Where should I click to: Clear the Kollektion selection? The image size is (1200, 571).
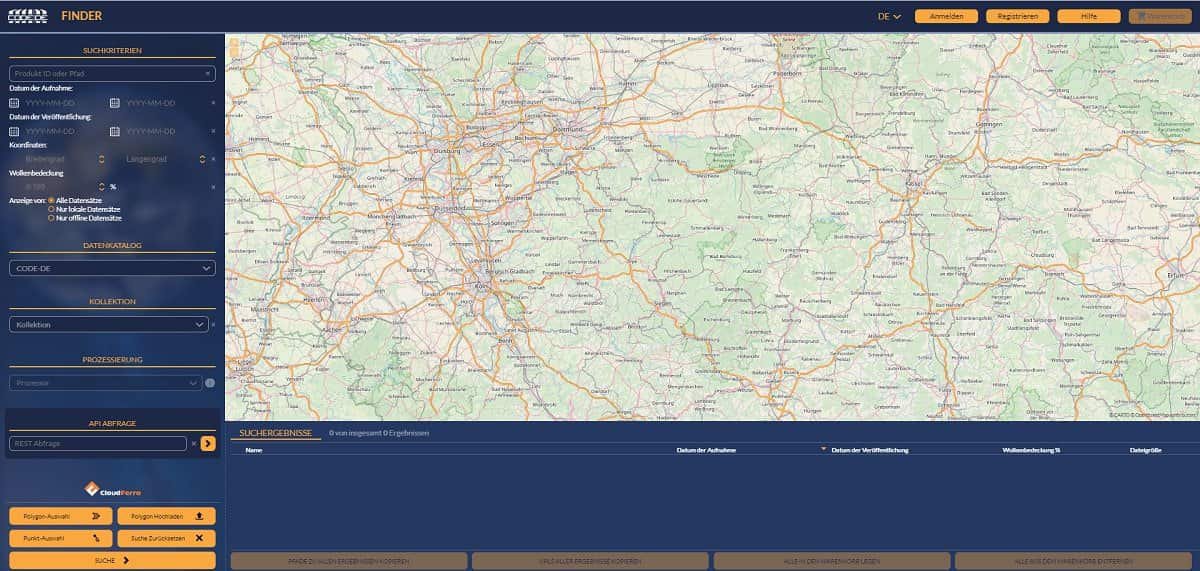tap(212, 325)
